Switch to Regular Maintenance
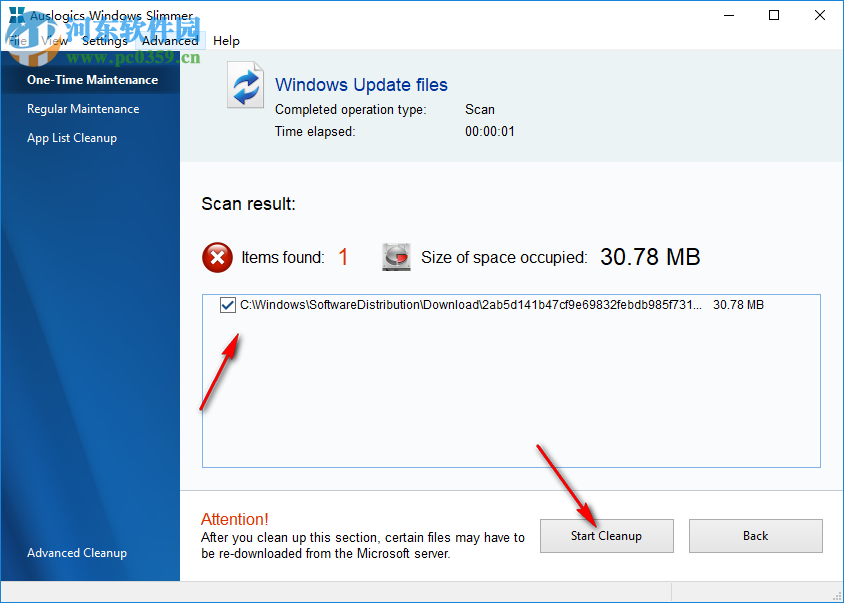Screen dimensions: 844x603 83,108
